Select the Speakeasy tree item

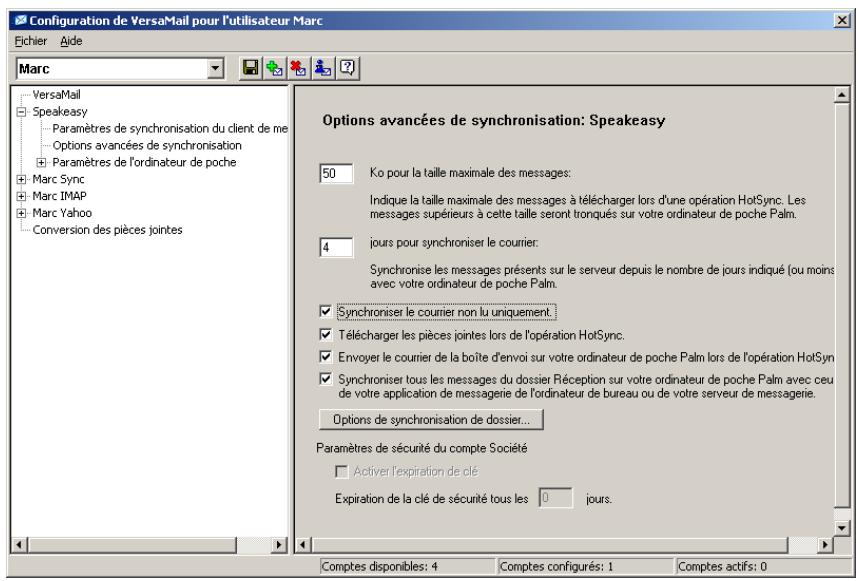tap(60, 112)
